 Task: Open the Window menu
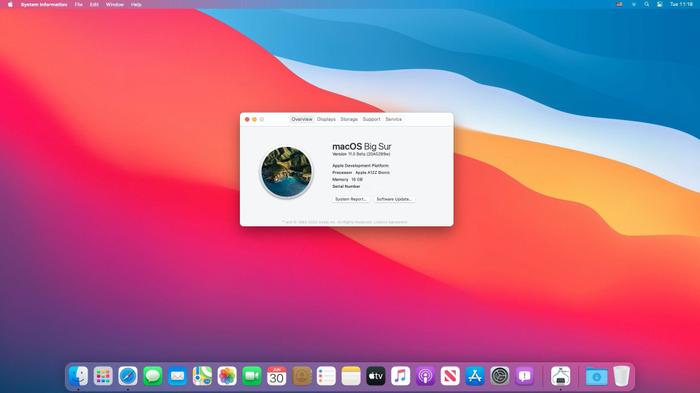point(115,4)
